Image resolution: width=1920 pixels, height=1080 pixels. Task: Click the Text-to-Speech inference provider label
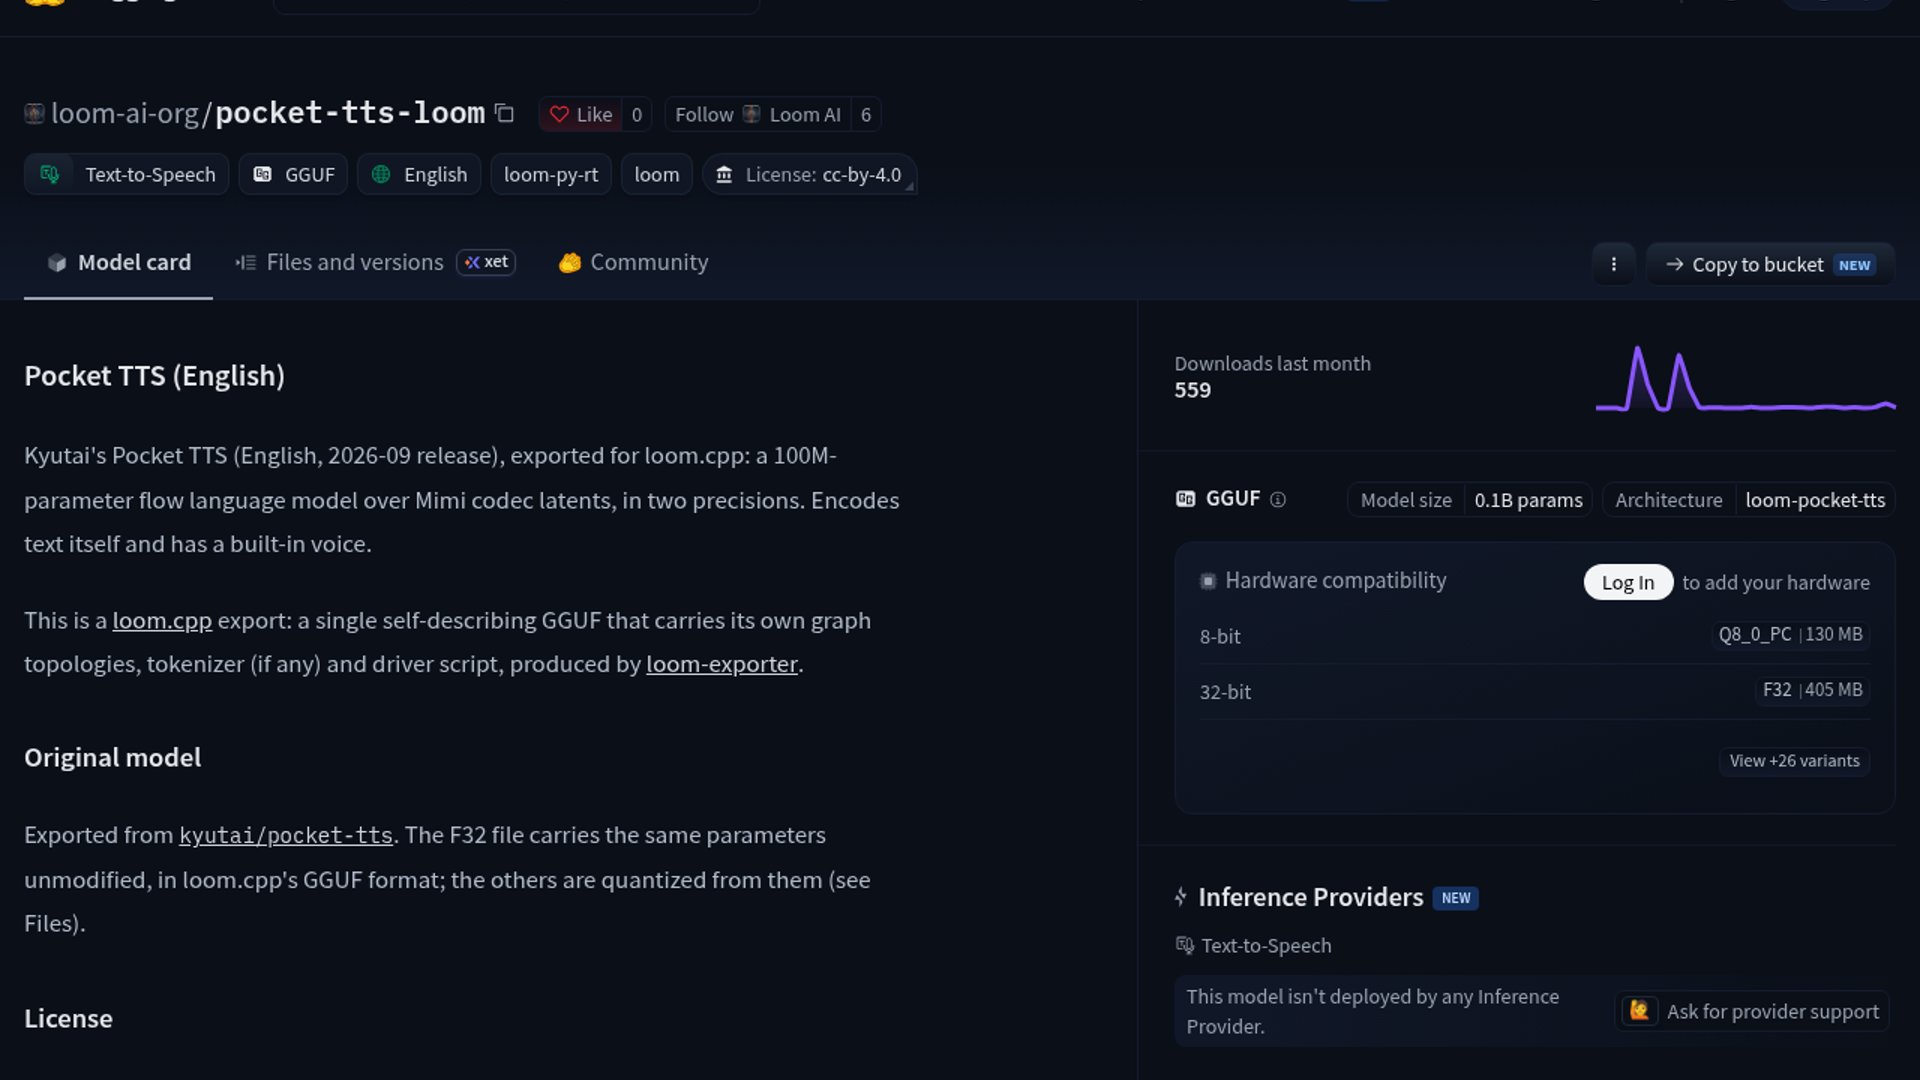[1254, 945]
